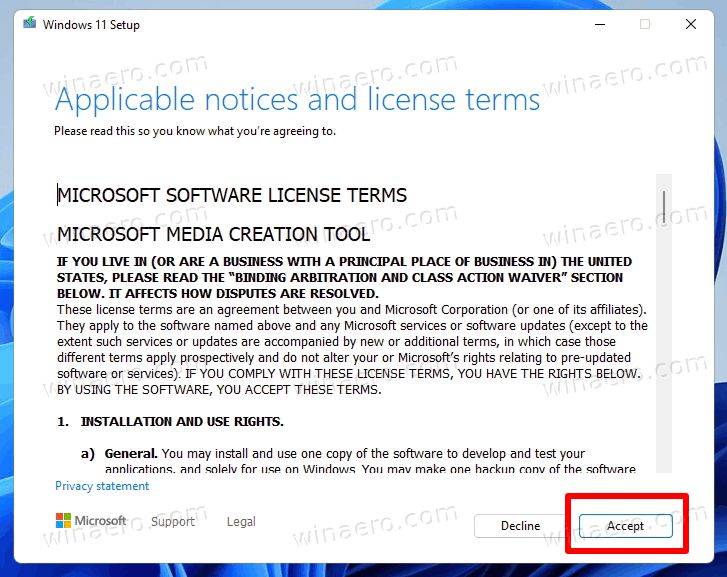Click the 'Please read this' subtitle text
Screen dimensions: 727x577
pyautogui.click(x=195, y=131)
